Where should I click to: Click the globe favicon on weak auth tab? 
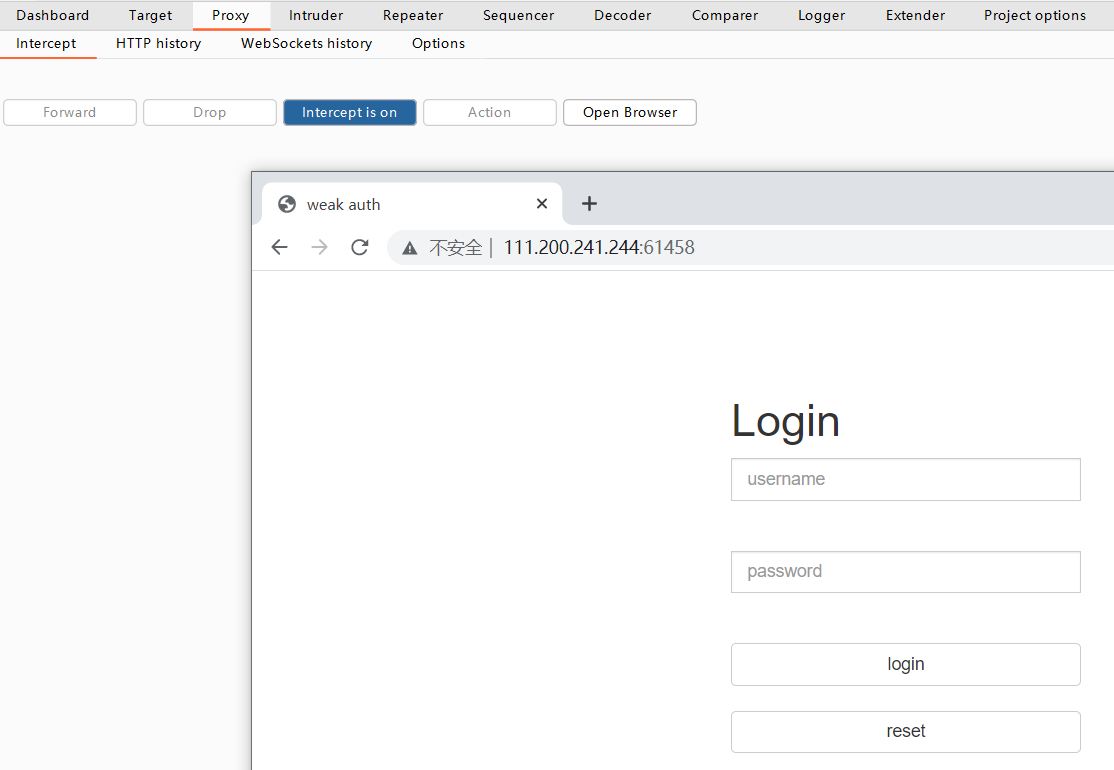coord(287,204)
